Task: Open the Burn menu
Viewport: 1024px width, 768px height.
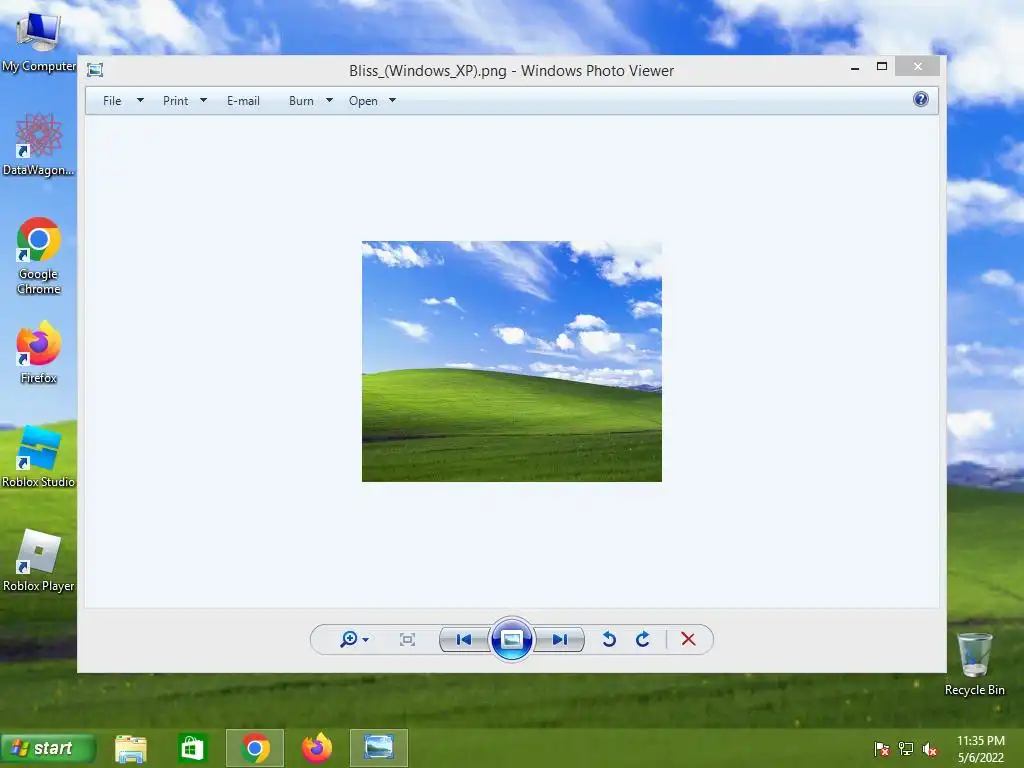Action: [301, 101]
